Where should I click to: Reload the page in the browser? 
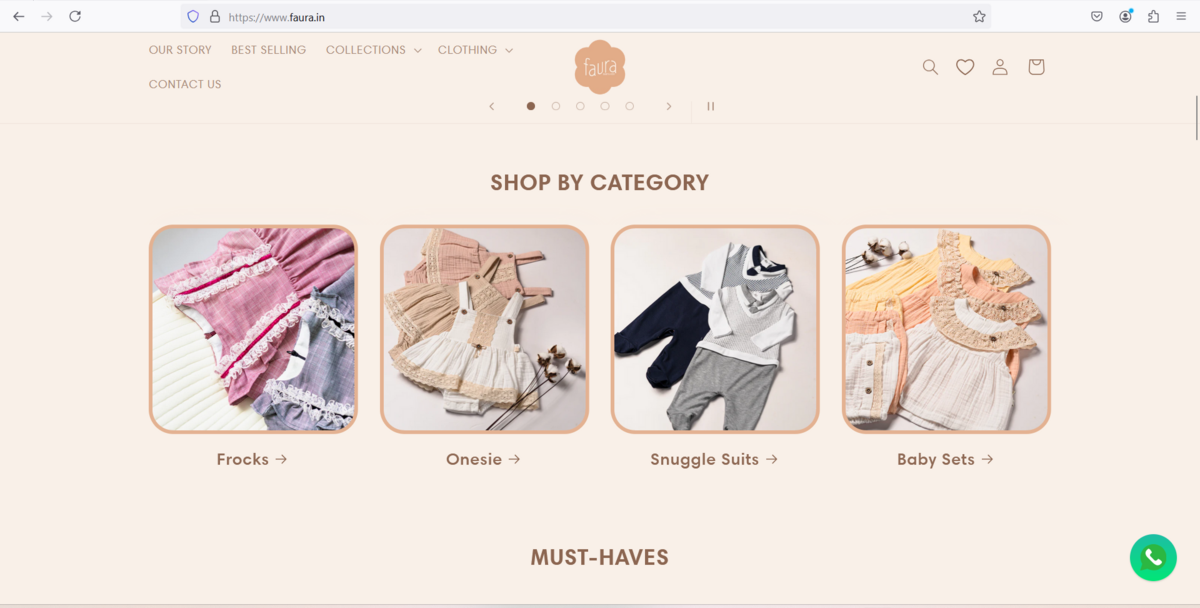click(75, 16)
